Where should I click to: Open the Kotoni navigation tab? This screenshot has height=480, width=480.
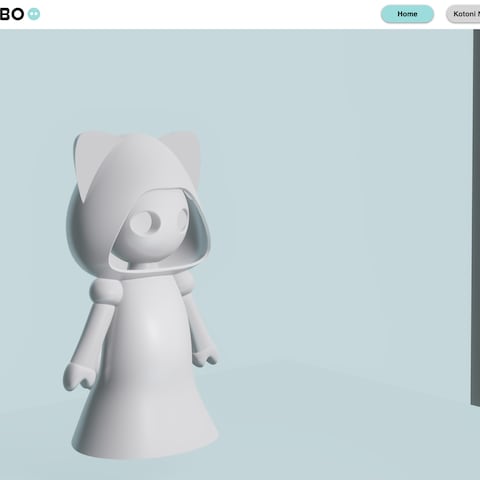point(464,14)
